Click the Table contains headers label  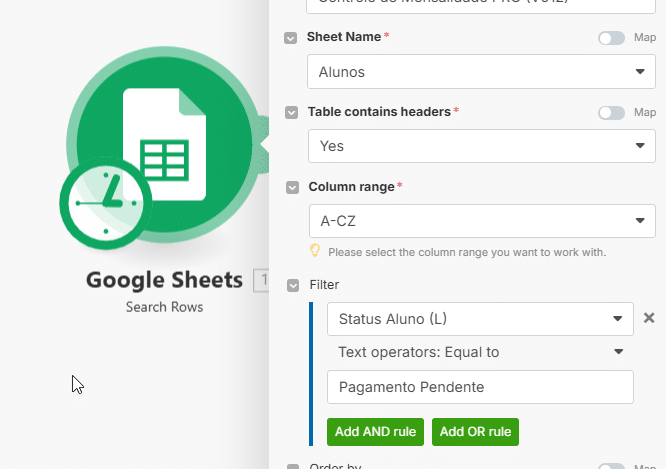(x=379, y=112)
